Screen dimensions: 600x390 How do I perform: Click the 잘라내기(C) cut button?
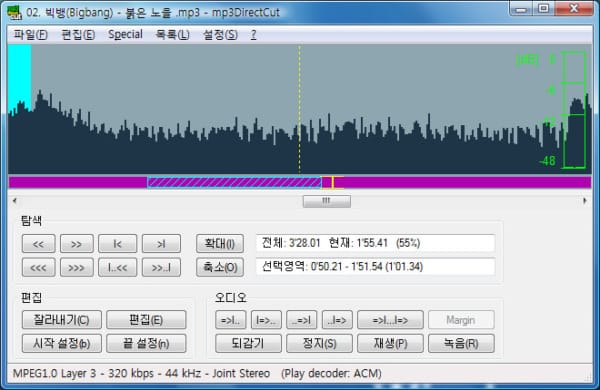62,320
